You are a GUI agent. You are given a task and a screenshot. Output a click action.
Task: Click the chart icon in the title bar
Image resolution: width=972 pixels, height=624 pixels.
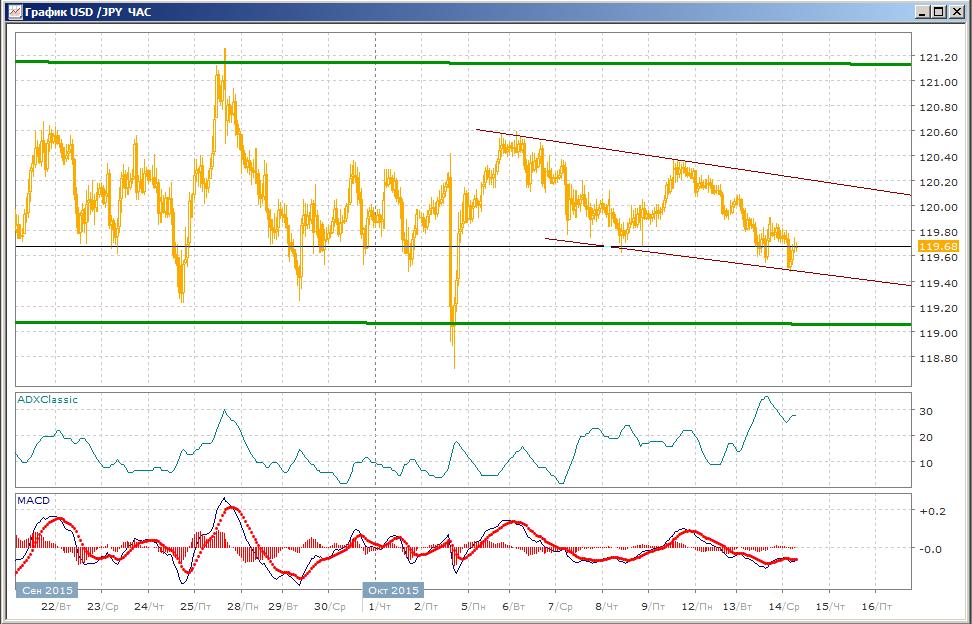click(x=15, y=12)
